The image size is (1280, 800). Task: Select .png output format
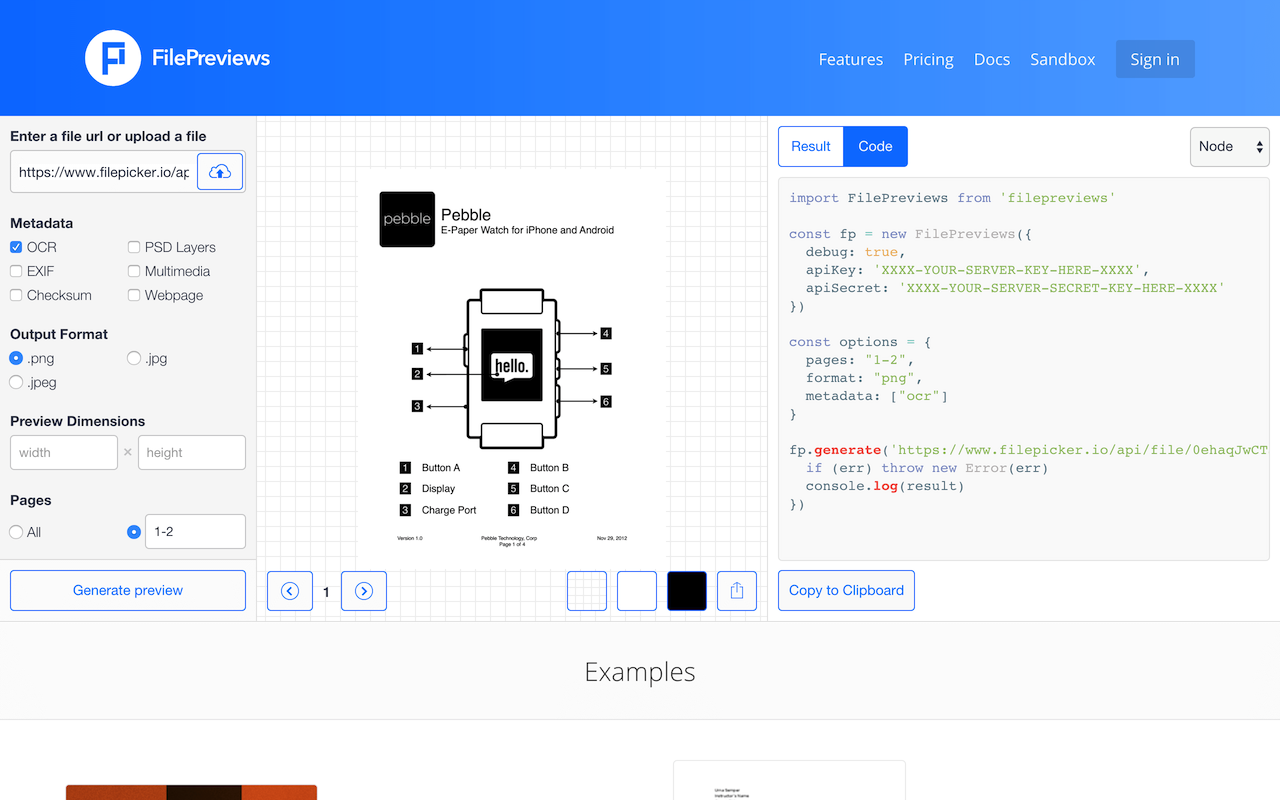(x=16, y=358)
